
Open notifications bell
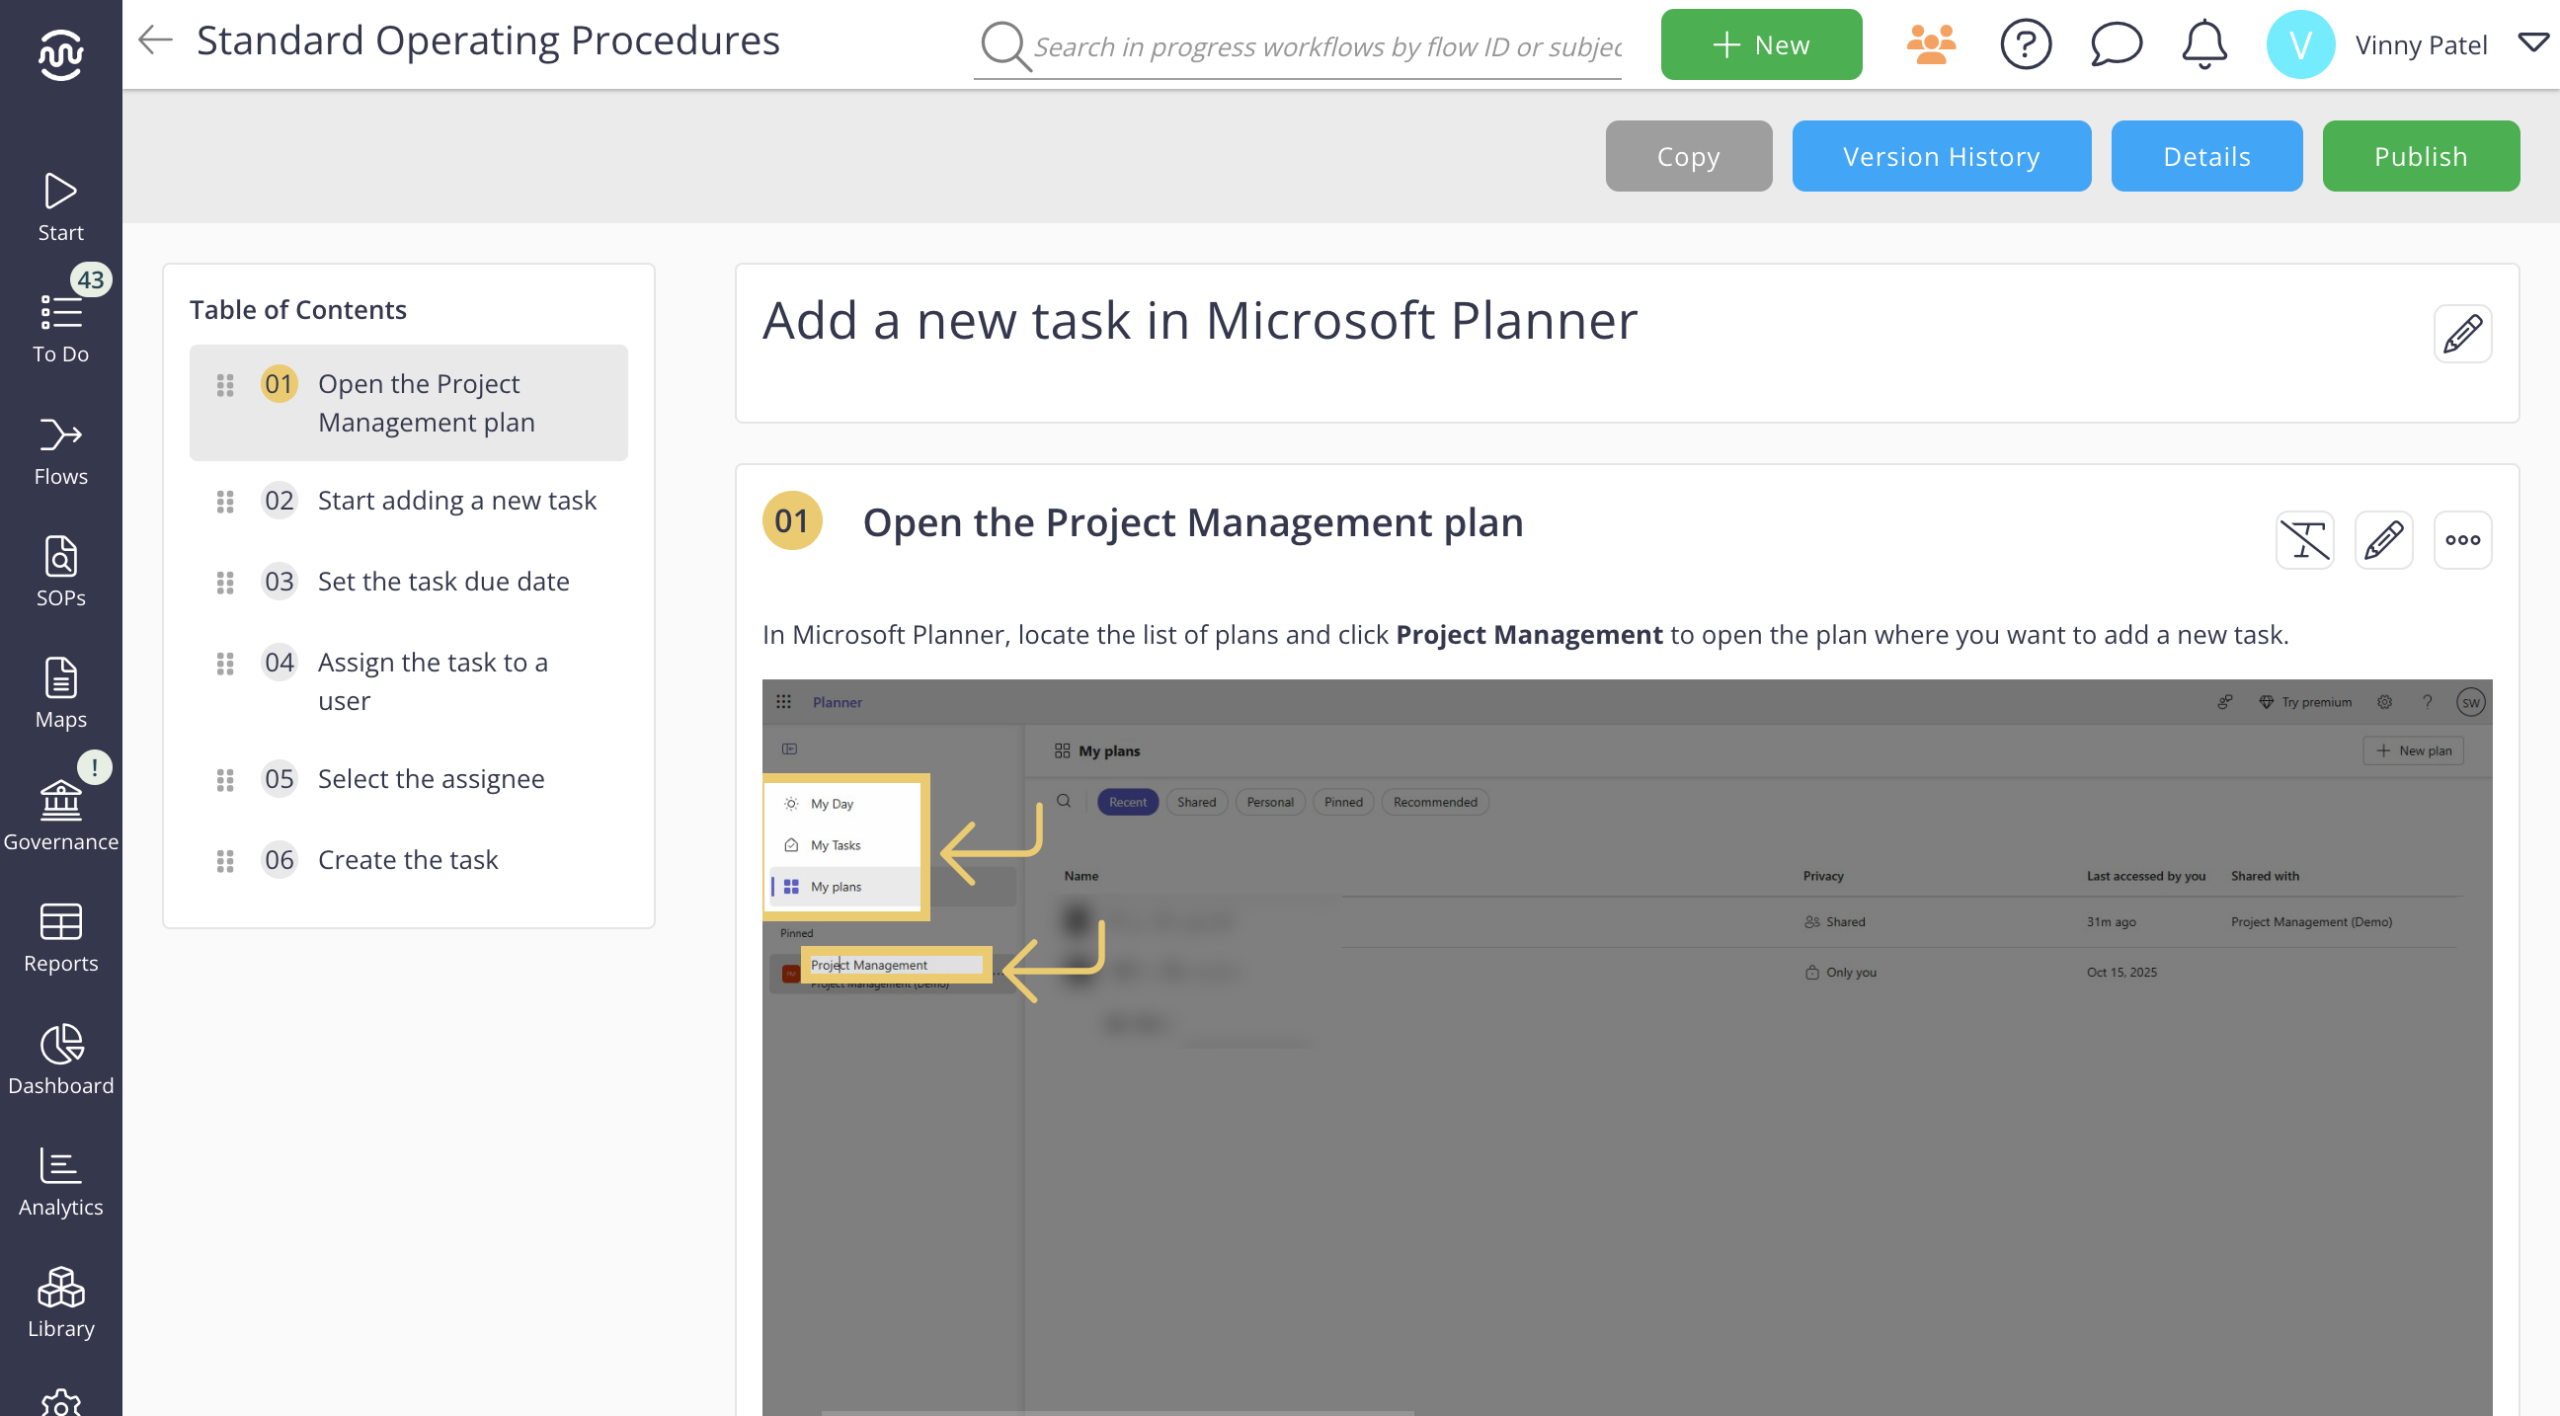(2204, 45)
